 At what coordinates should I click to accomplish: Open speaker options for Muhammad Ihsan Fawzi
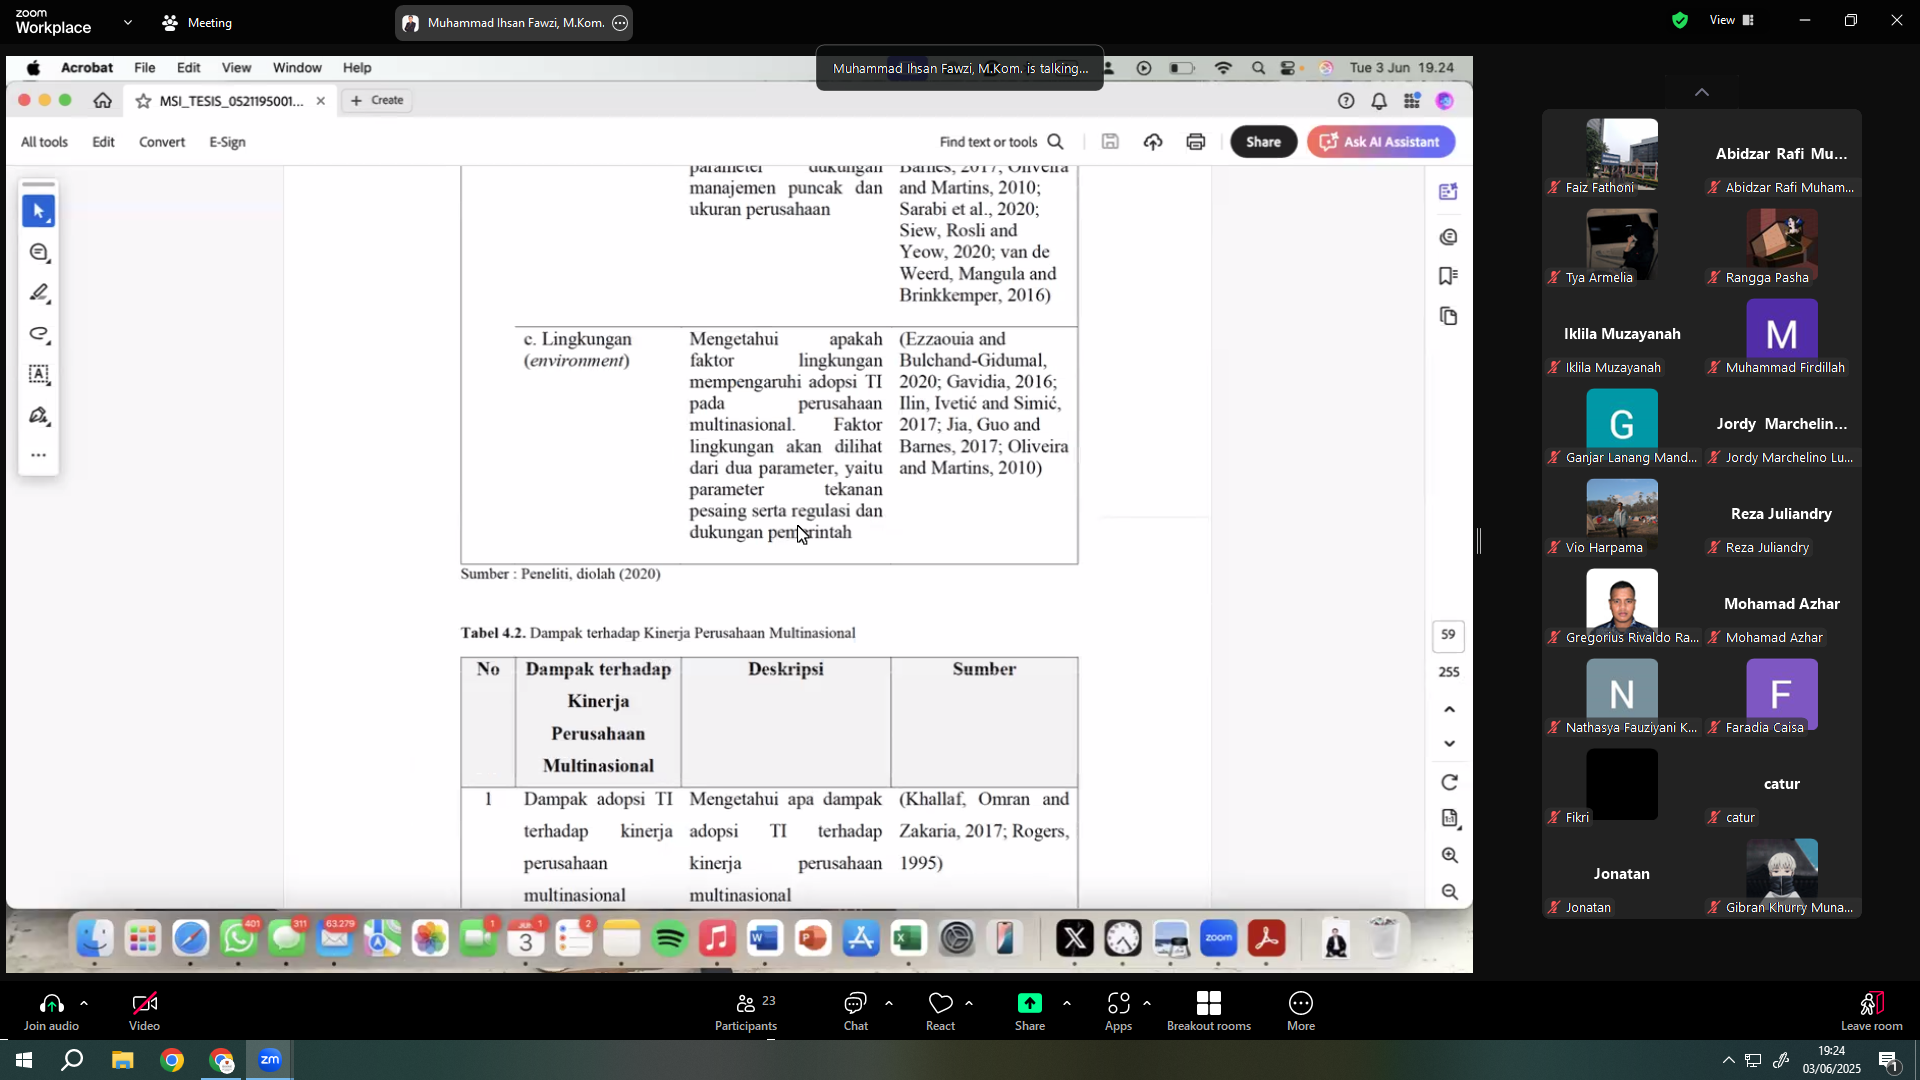click(620, 23)
